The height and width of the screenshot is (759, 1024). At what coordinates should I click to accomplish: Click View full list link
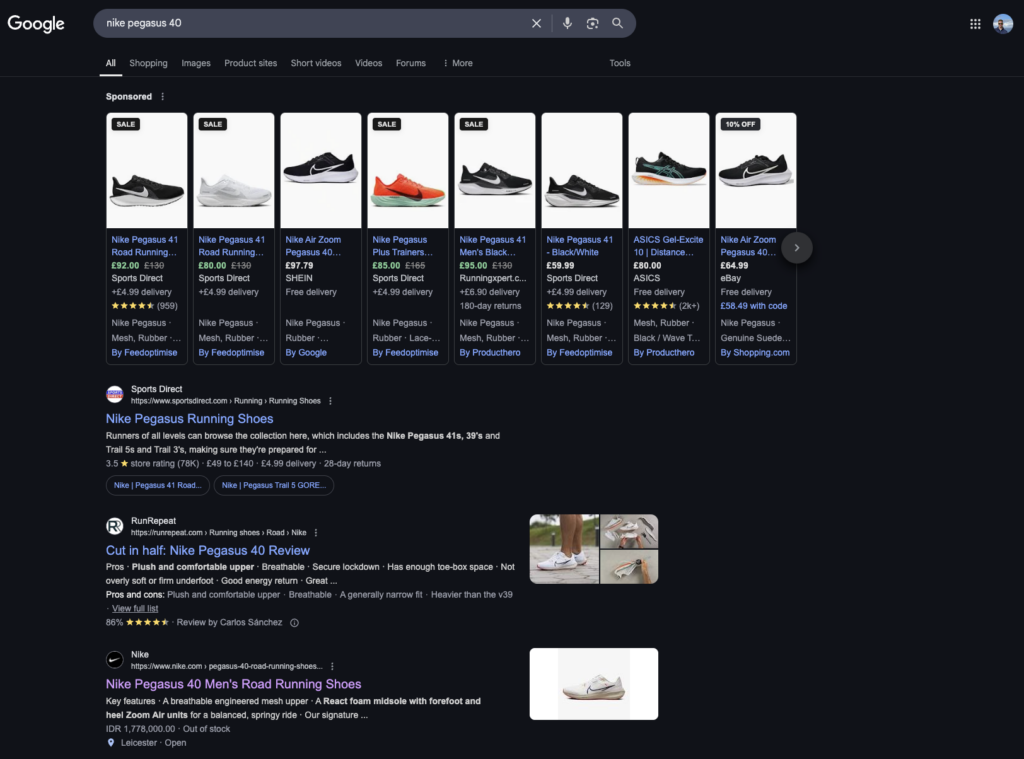135,609
